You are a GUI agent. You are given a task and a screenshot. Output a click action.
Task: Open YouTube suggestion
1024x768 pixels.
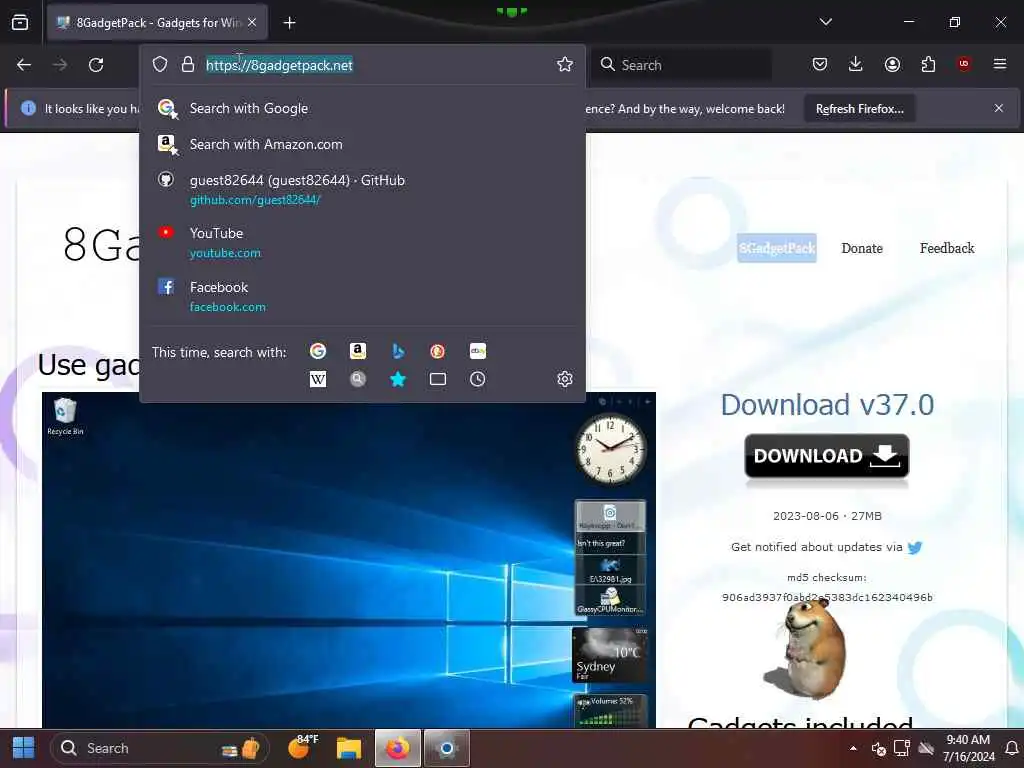pos(362,242)
